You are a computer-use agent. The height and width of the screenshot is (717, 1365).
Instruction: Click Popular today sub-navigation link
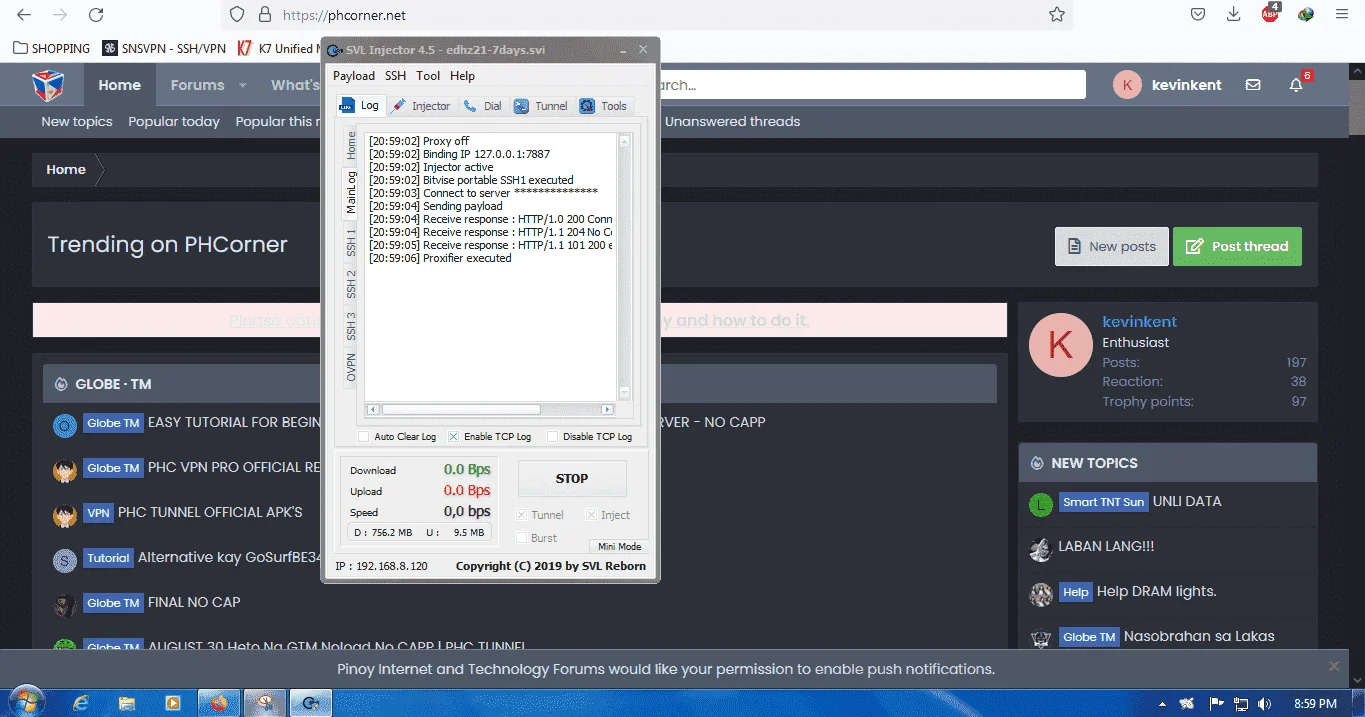pyautogui.click(x=174, y=121)
